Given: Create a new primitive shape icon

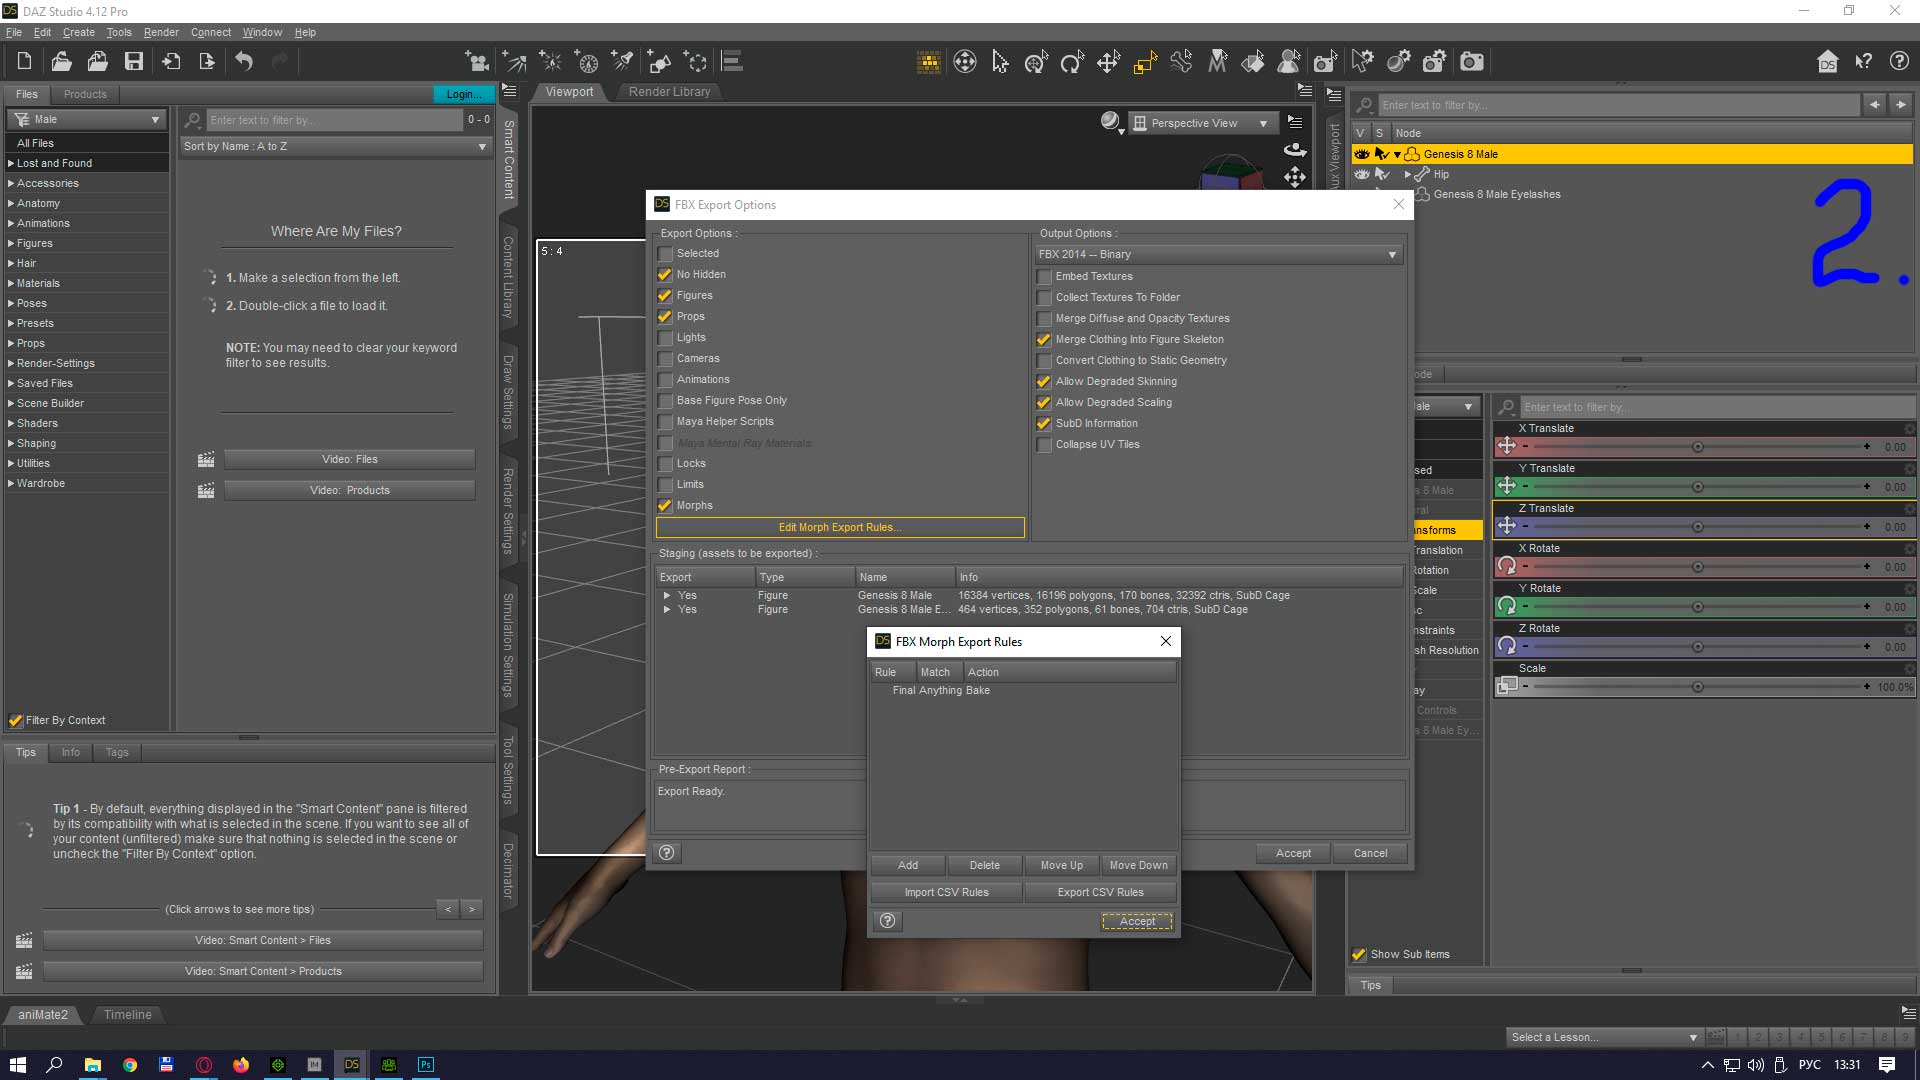Looking at the screenshot, I should pyautogui.click(x=659, y=62).
